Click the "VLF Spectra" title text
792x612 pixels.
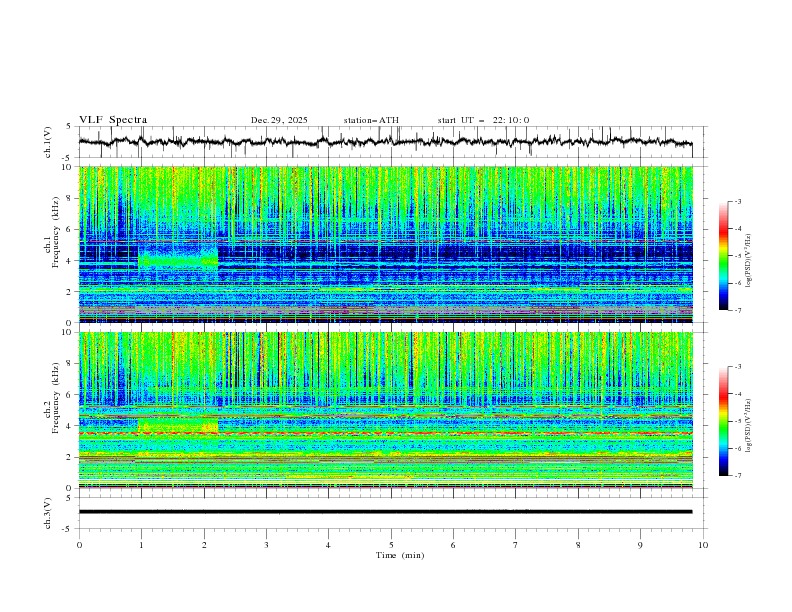pyautogui.click(x=113, y=120)
